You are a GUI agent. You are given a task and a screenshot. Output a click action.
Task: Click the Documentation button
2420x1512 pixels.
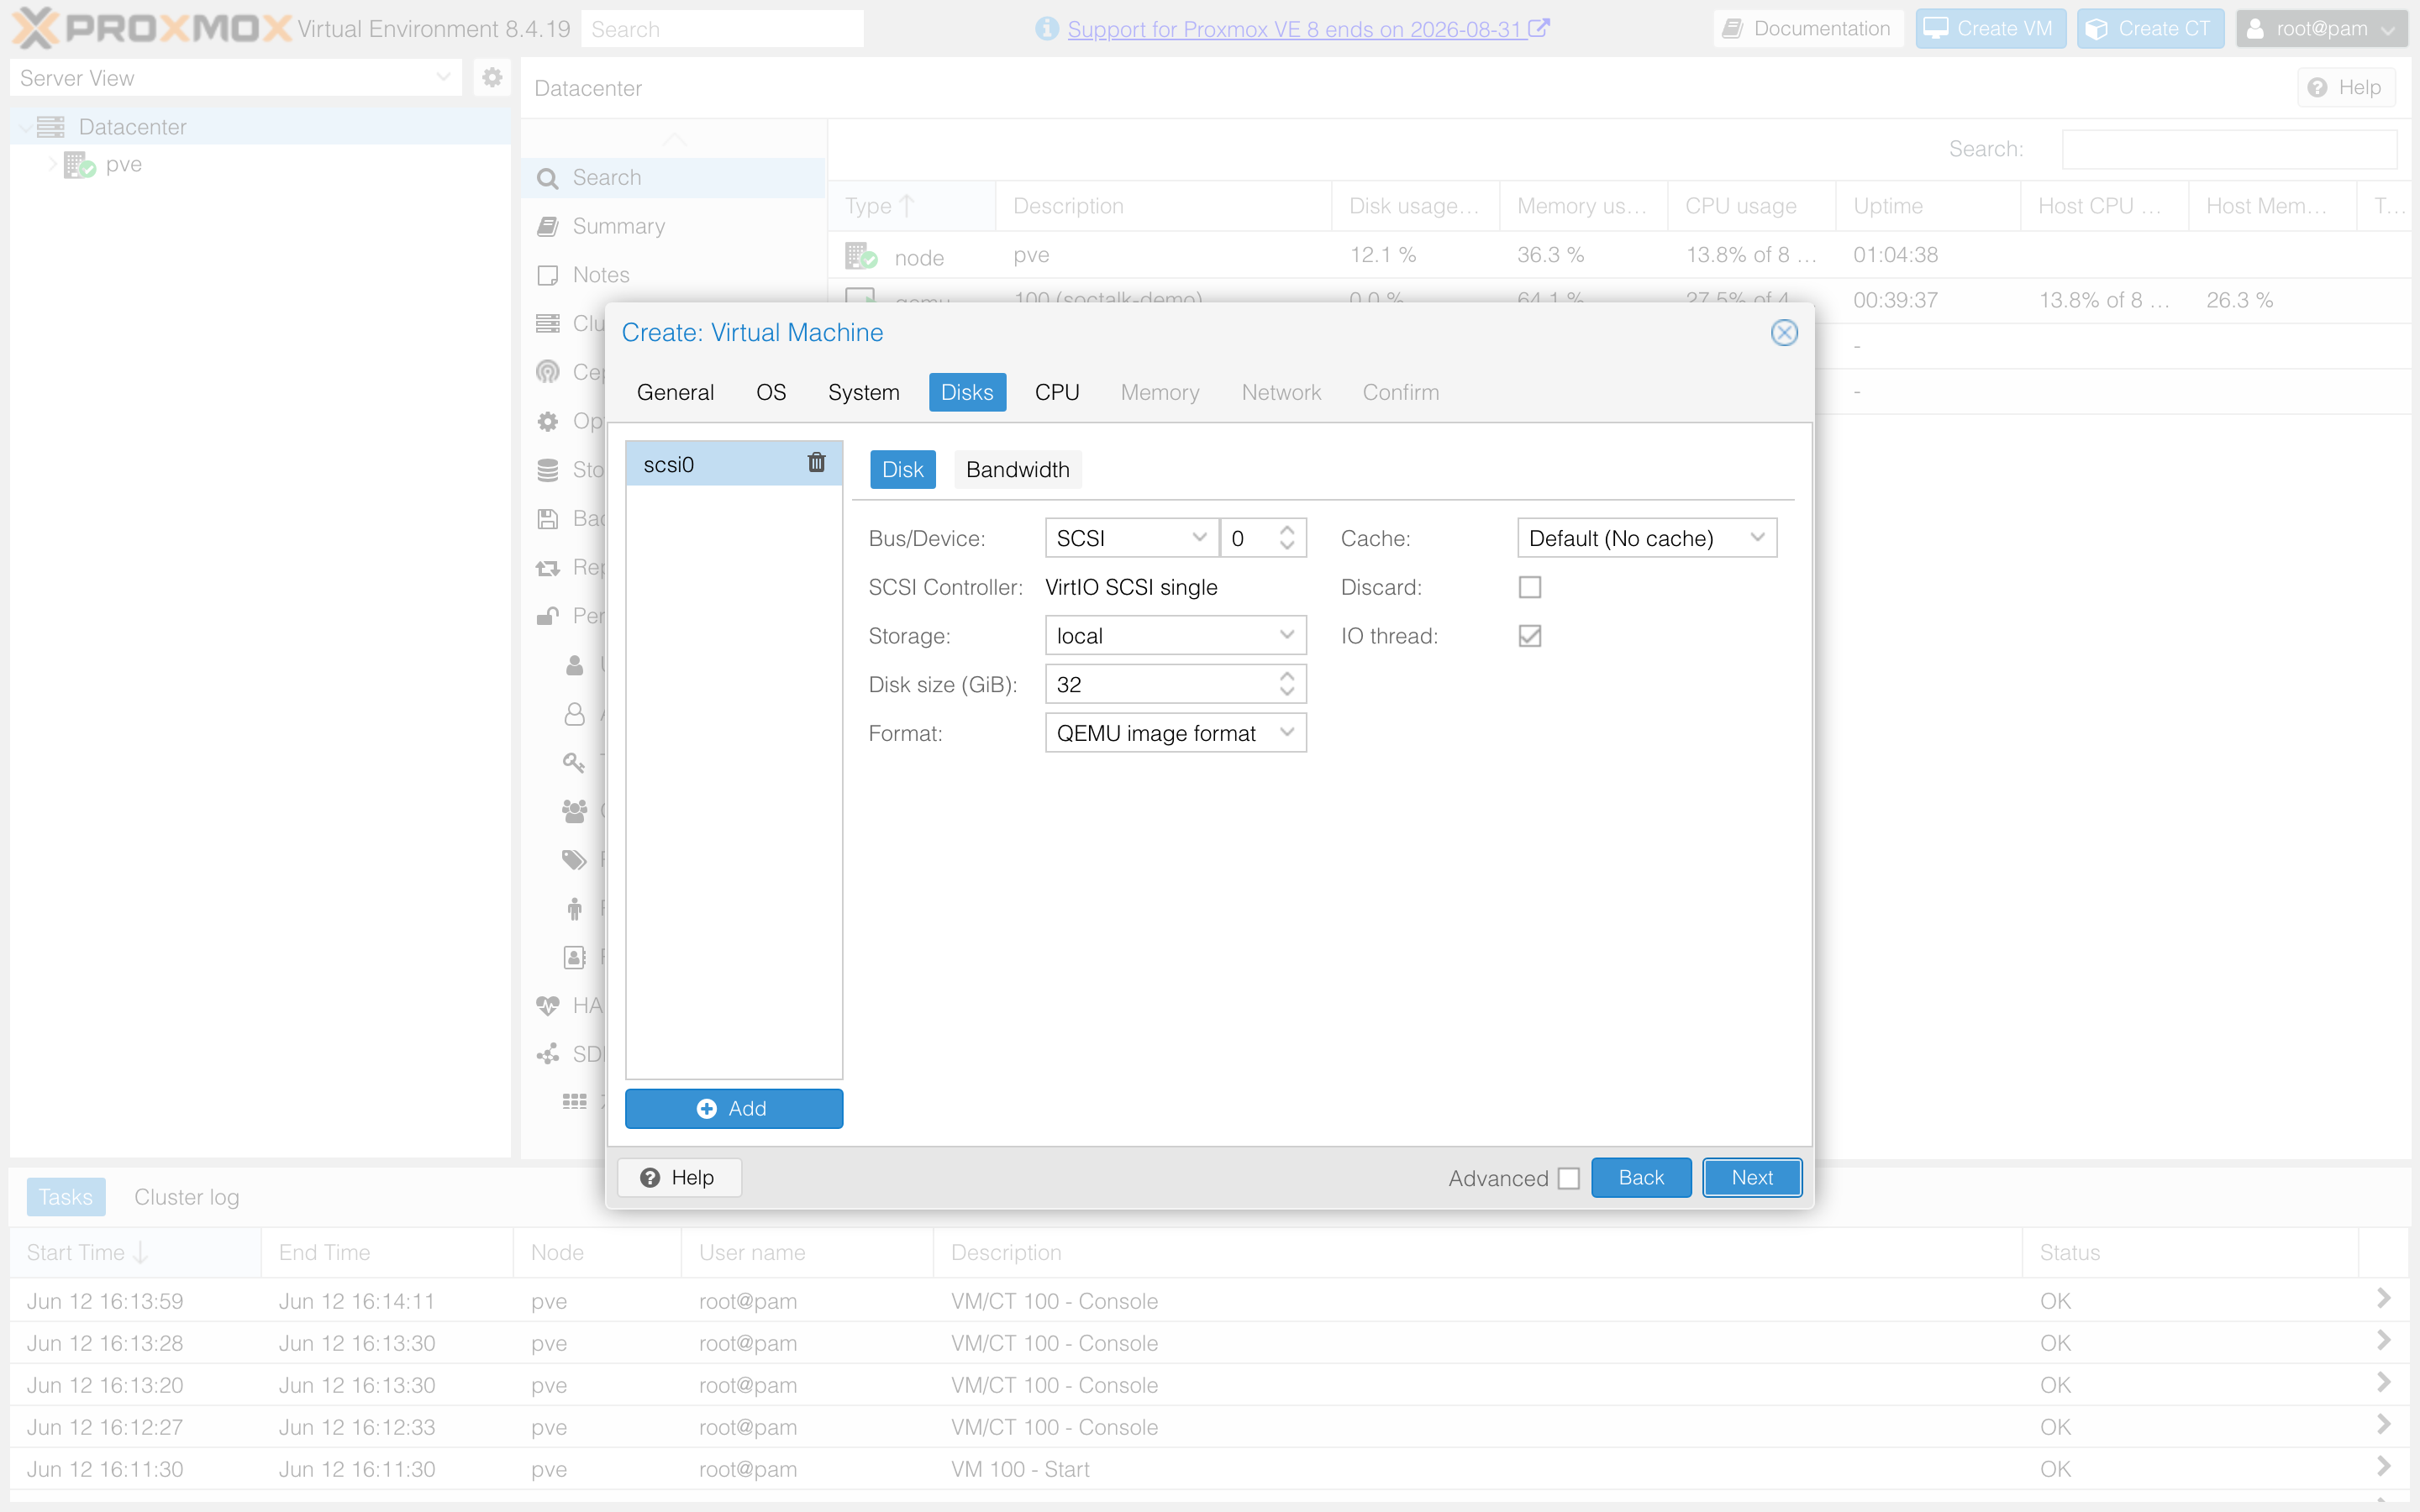[1807, 29]
